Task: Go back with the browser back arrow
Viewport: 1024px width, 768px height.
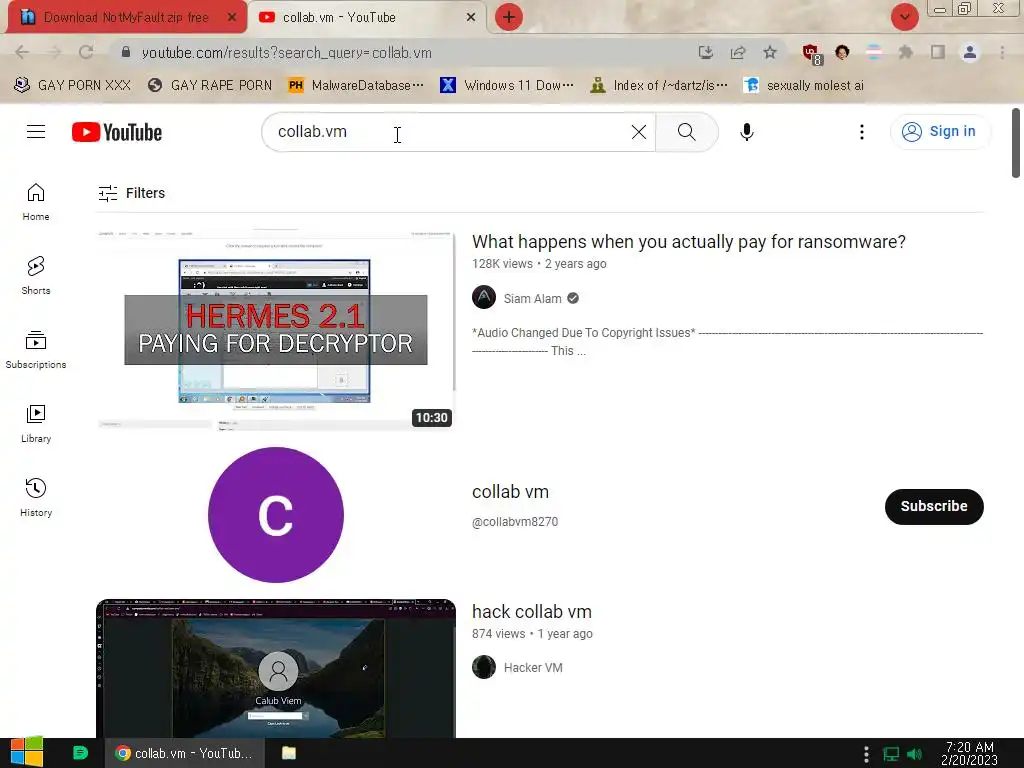Action: 22,52
